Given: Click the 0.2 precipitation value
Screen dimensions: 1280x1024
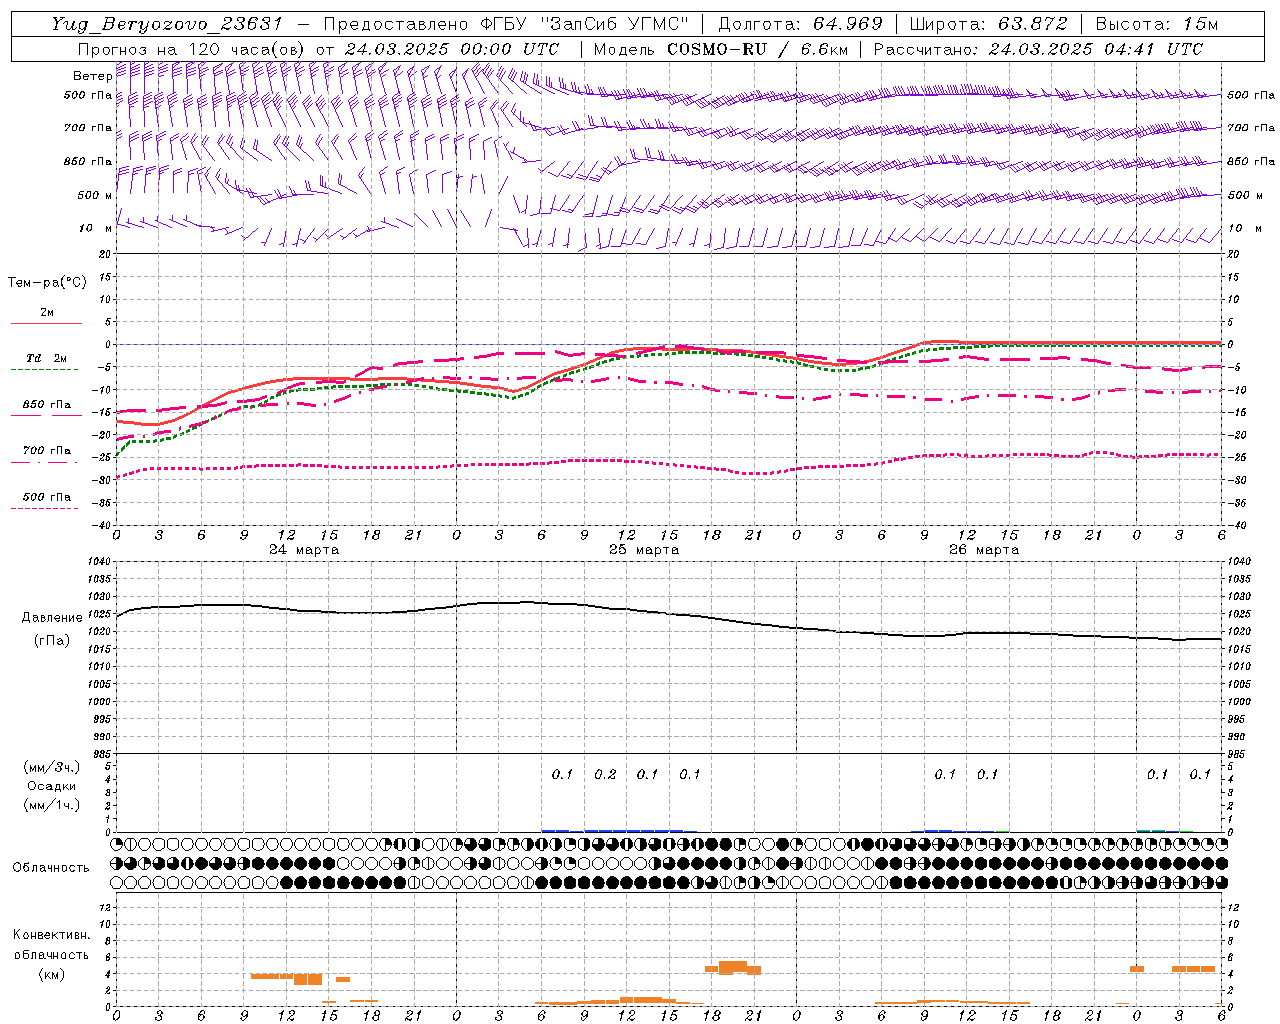Looking at the screenshot, I should point(605,774).
